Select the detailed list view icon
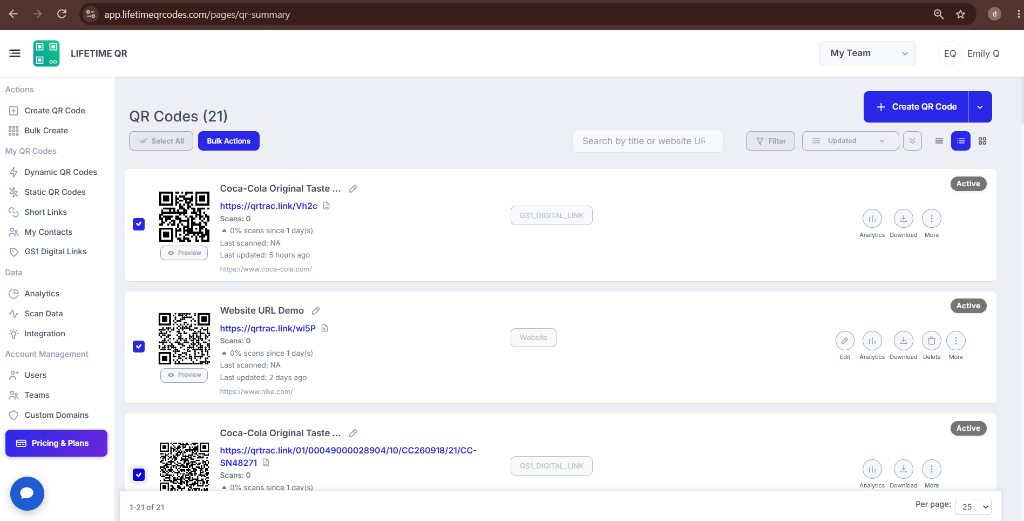 961,141
